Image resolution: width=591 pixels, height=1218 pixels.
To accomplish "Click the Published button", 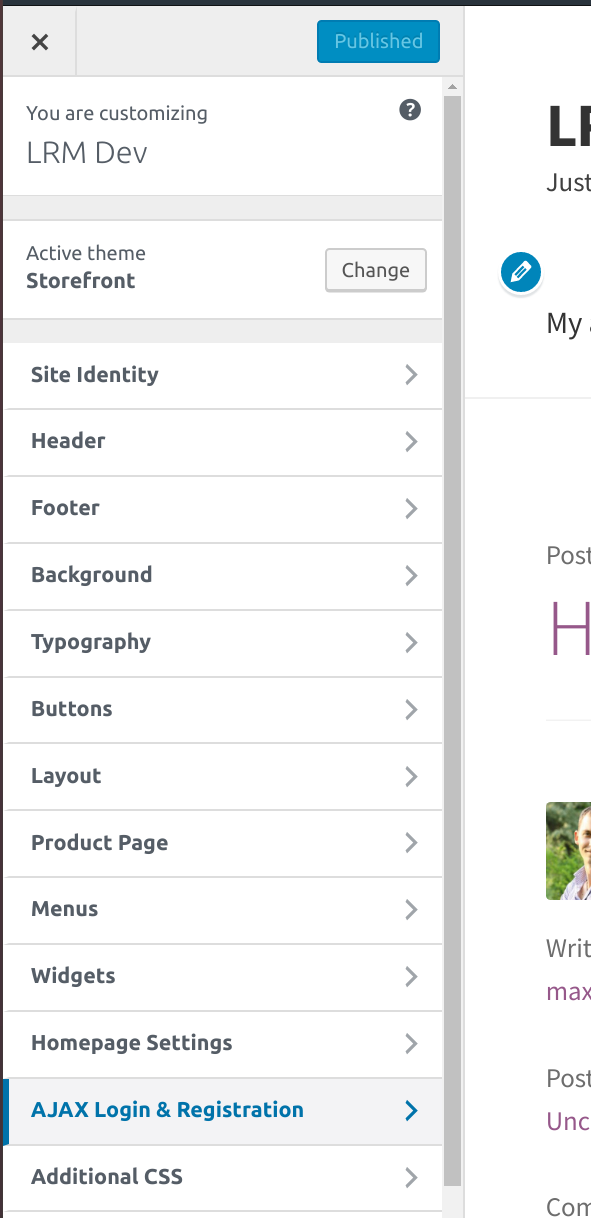I will click(x=378, y=41).
